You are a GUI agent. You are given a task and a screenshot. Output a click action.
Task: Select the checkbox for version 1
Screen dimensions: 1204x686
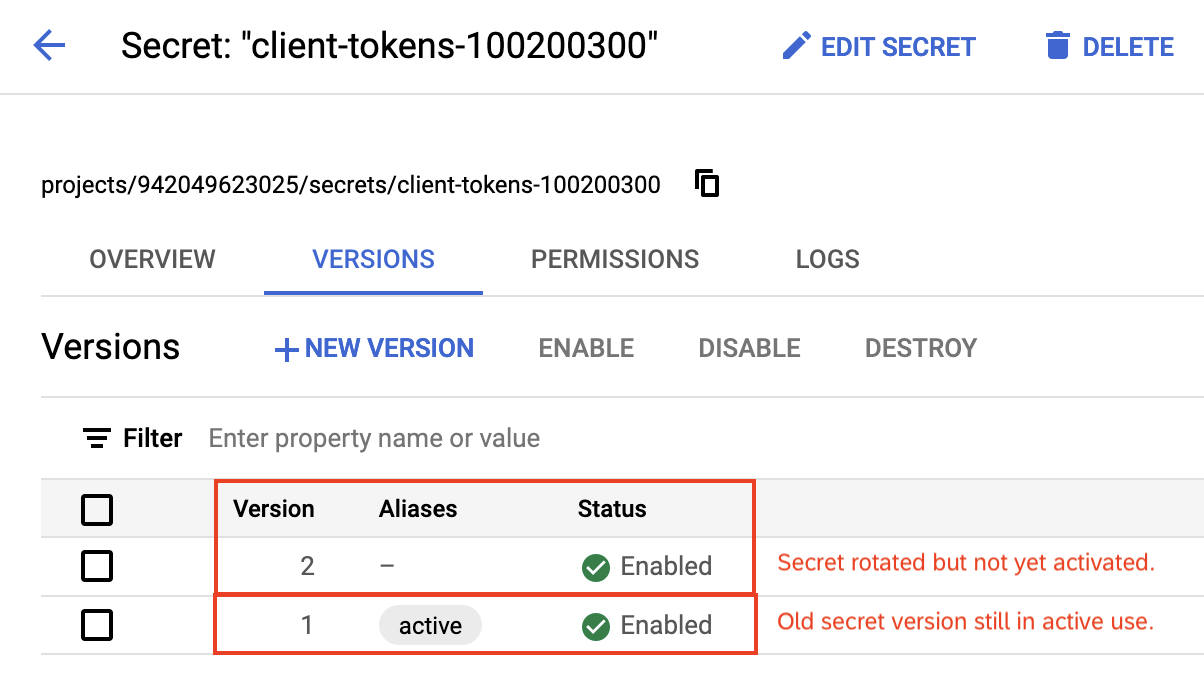click(97, 625)
